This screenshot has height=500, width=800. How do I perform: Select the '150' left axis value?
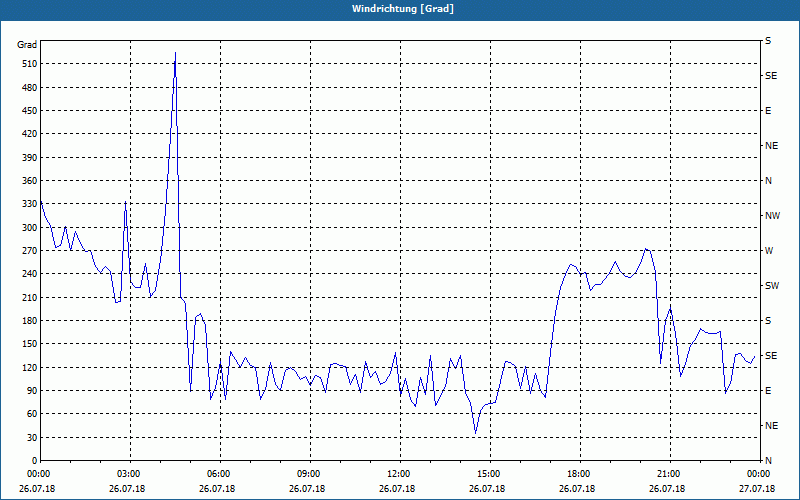point(30,344)
